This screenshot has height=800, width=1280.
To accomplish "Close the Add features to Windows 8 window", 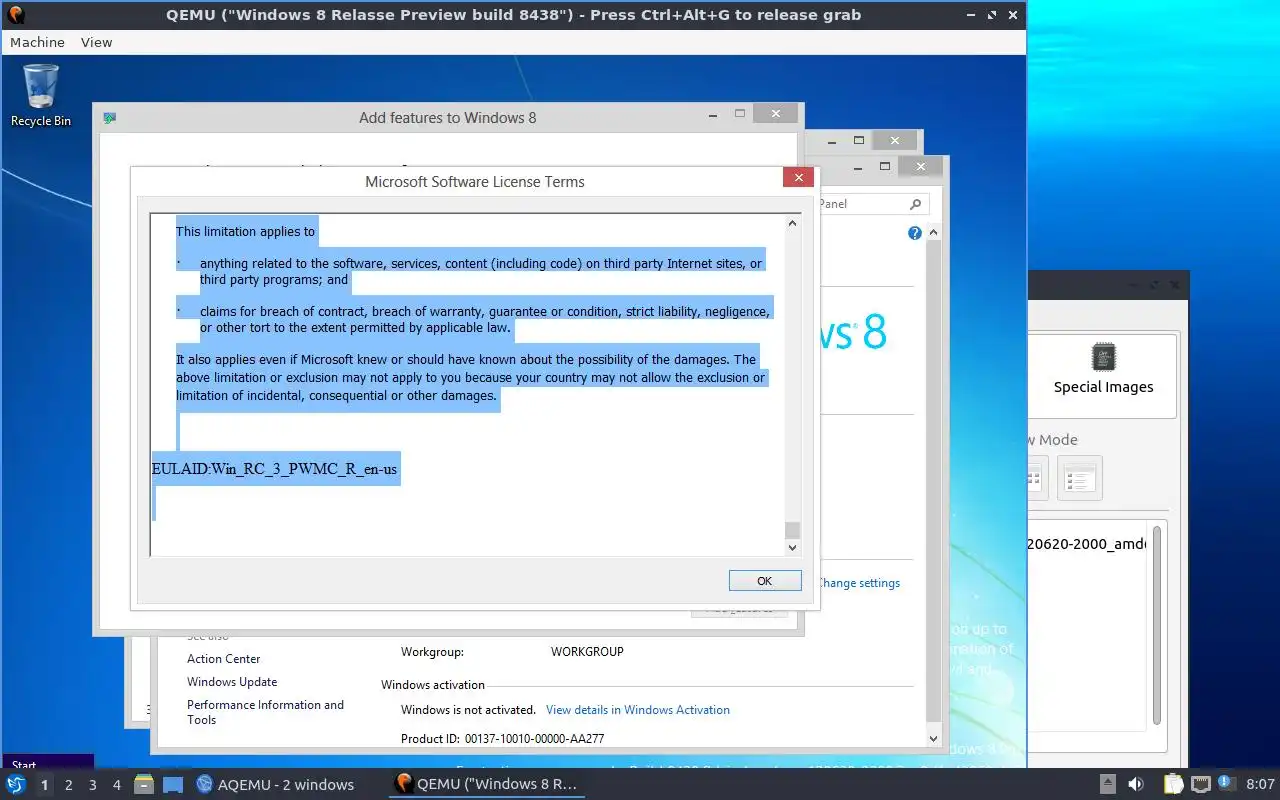I will pyautogui.click(x=775, y=114).
